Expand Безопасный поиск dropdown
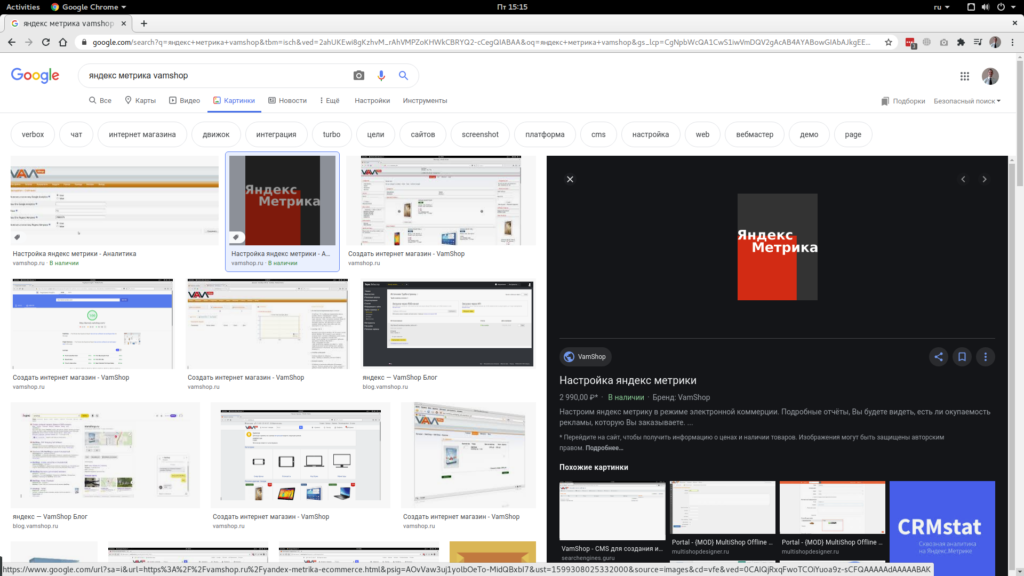This screenshot has height=576, width=1024. click(x=967, y=101)
